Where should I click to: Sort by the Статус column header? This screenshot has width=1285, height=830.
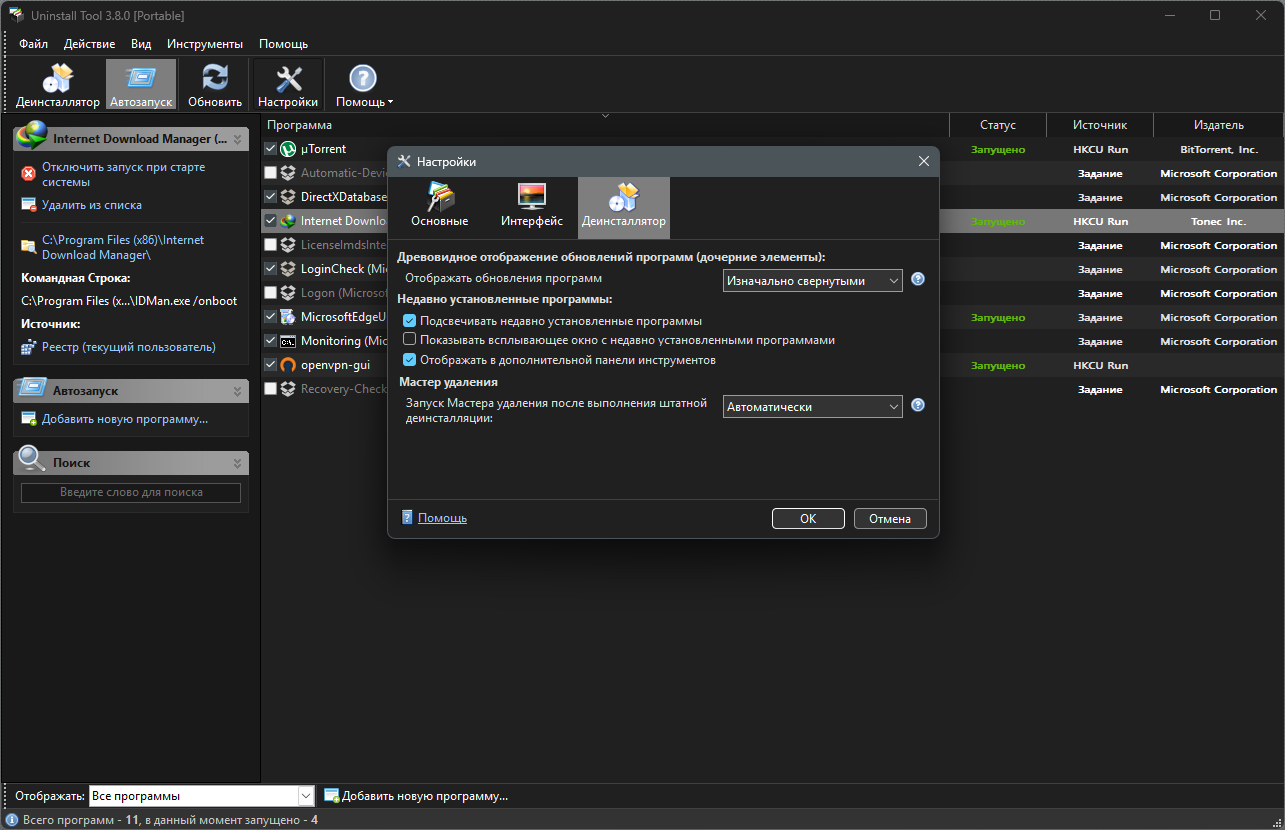pyautogui.click(x=998, y=125)
